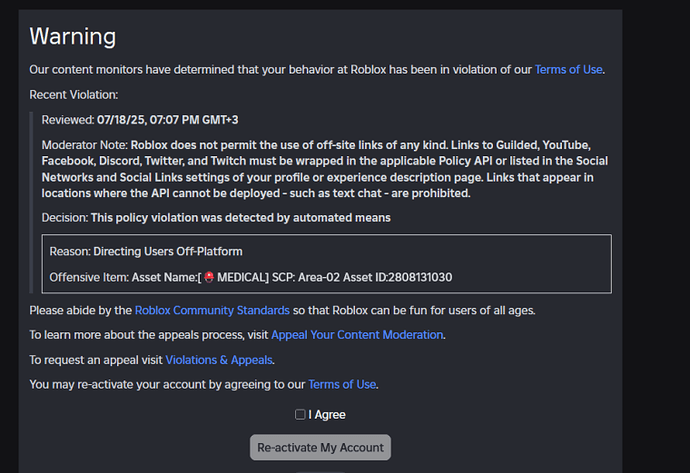Click the "Recent Violation:" label
The width and height of the screenshot is (690, 473).
click(x=74, y=95)
